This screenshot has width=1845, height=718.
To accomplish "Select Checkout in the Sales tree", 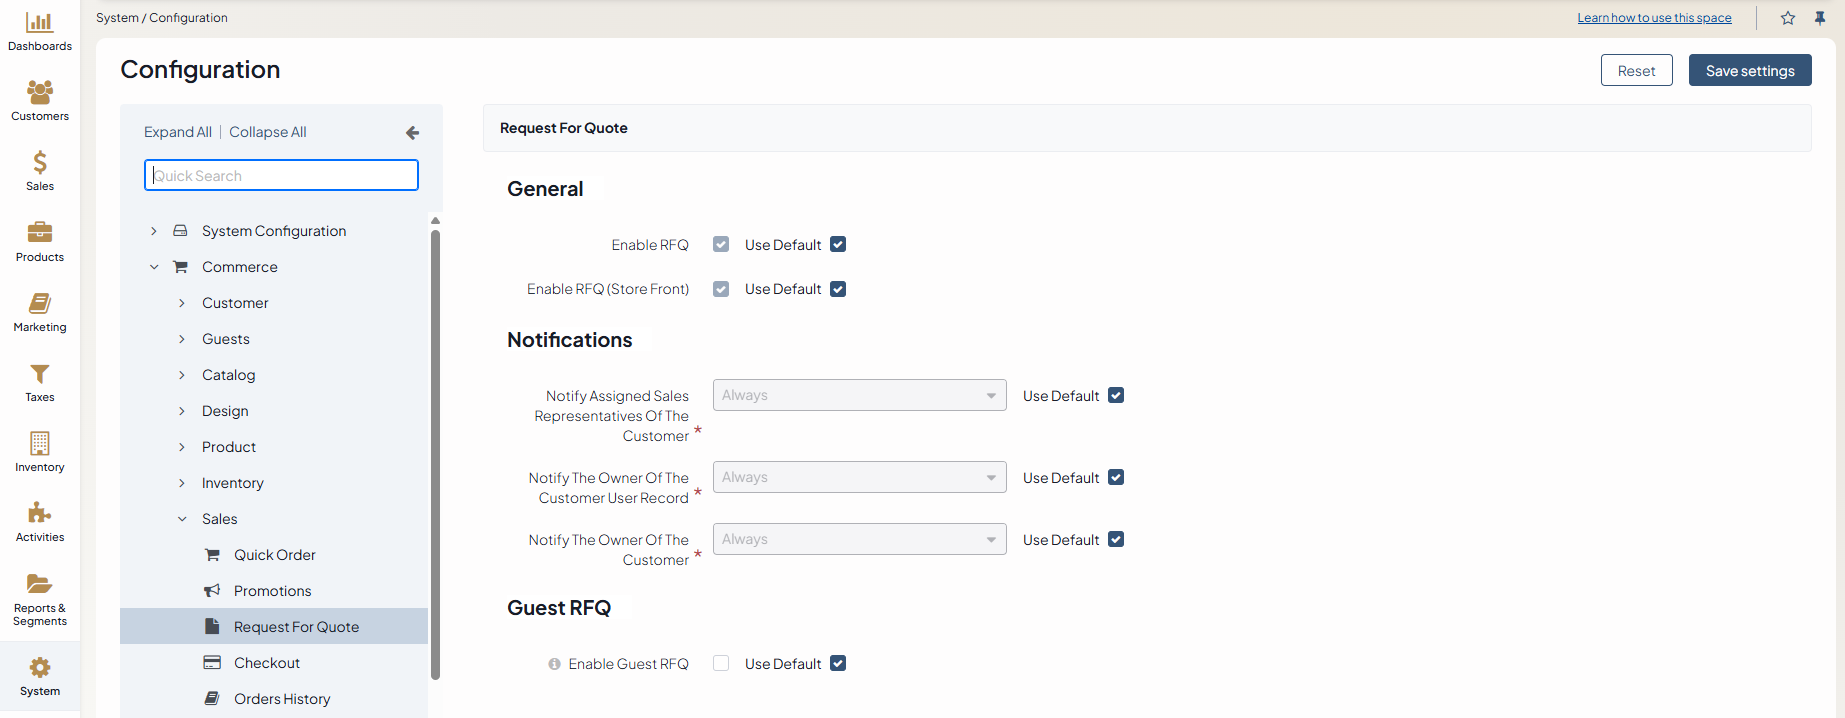I will coord(266,663).
